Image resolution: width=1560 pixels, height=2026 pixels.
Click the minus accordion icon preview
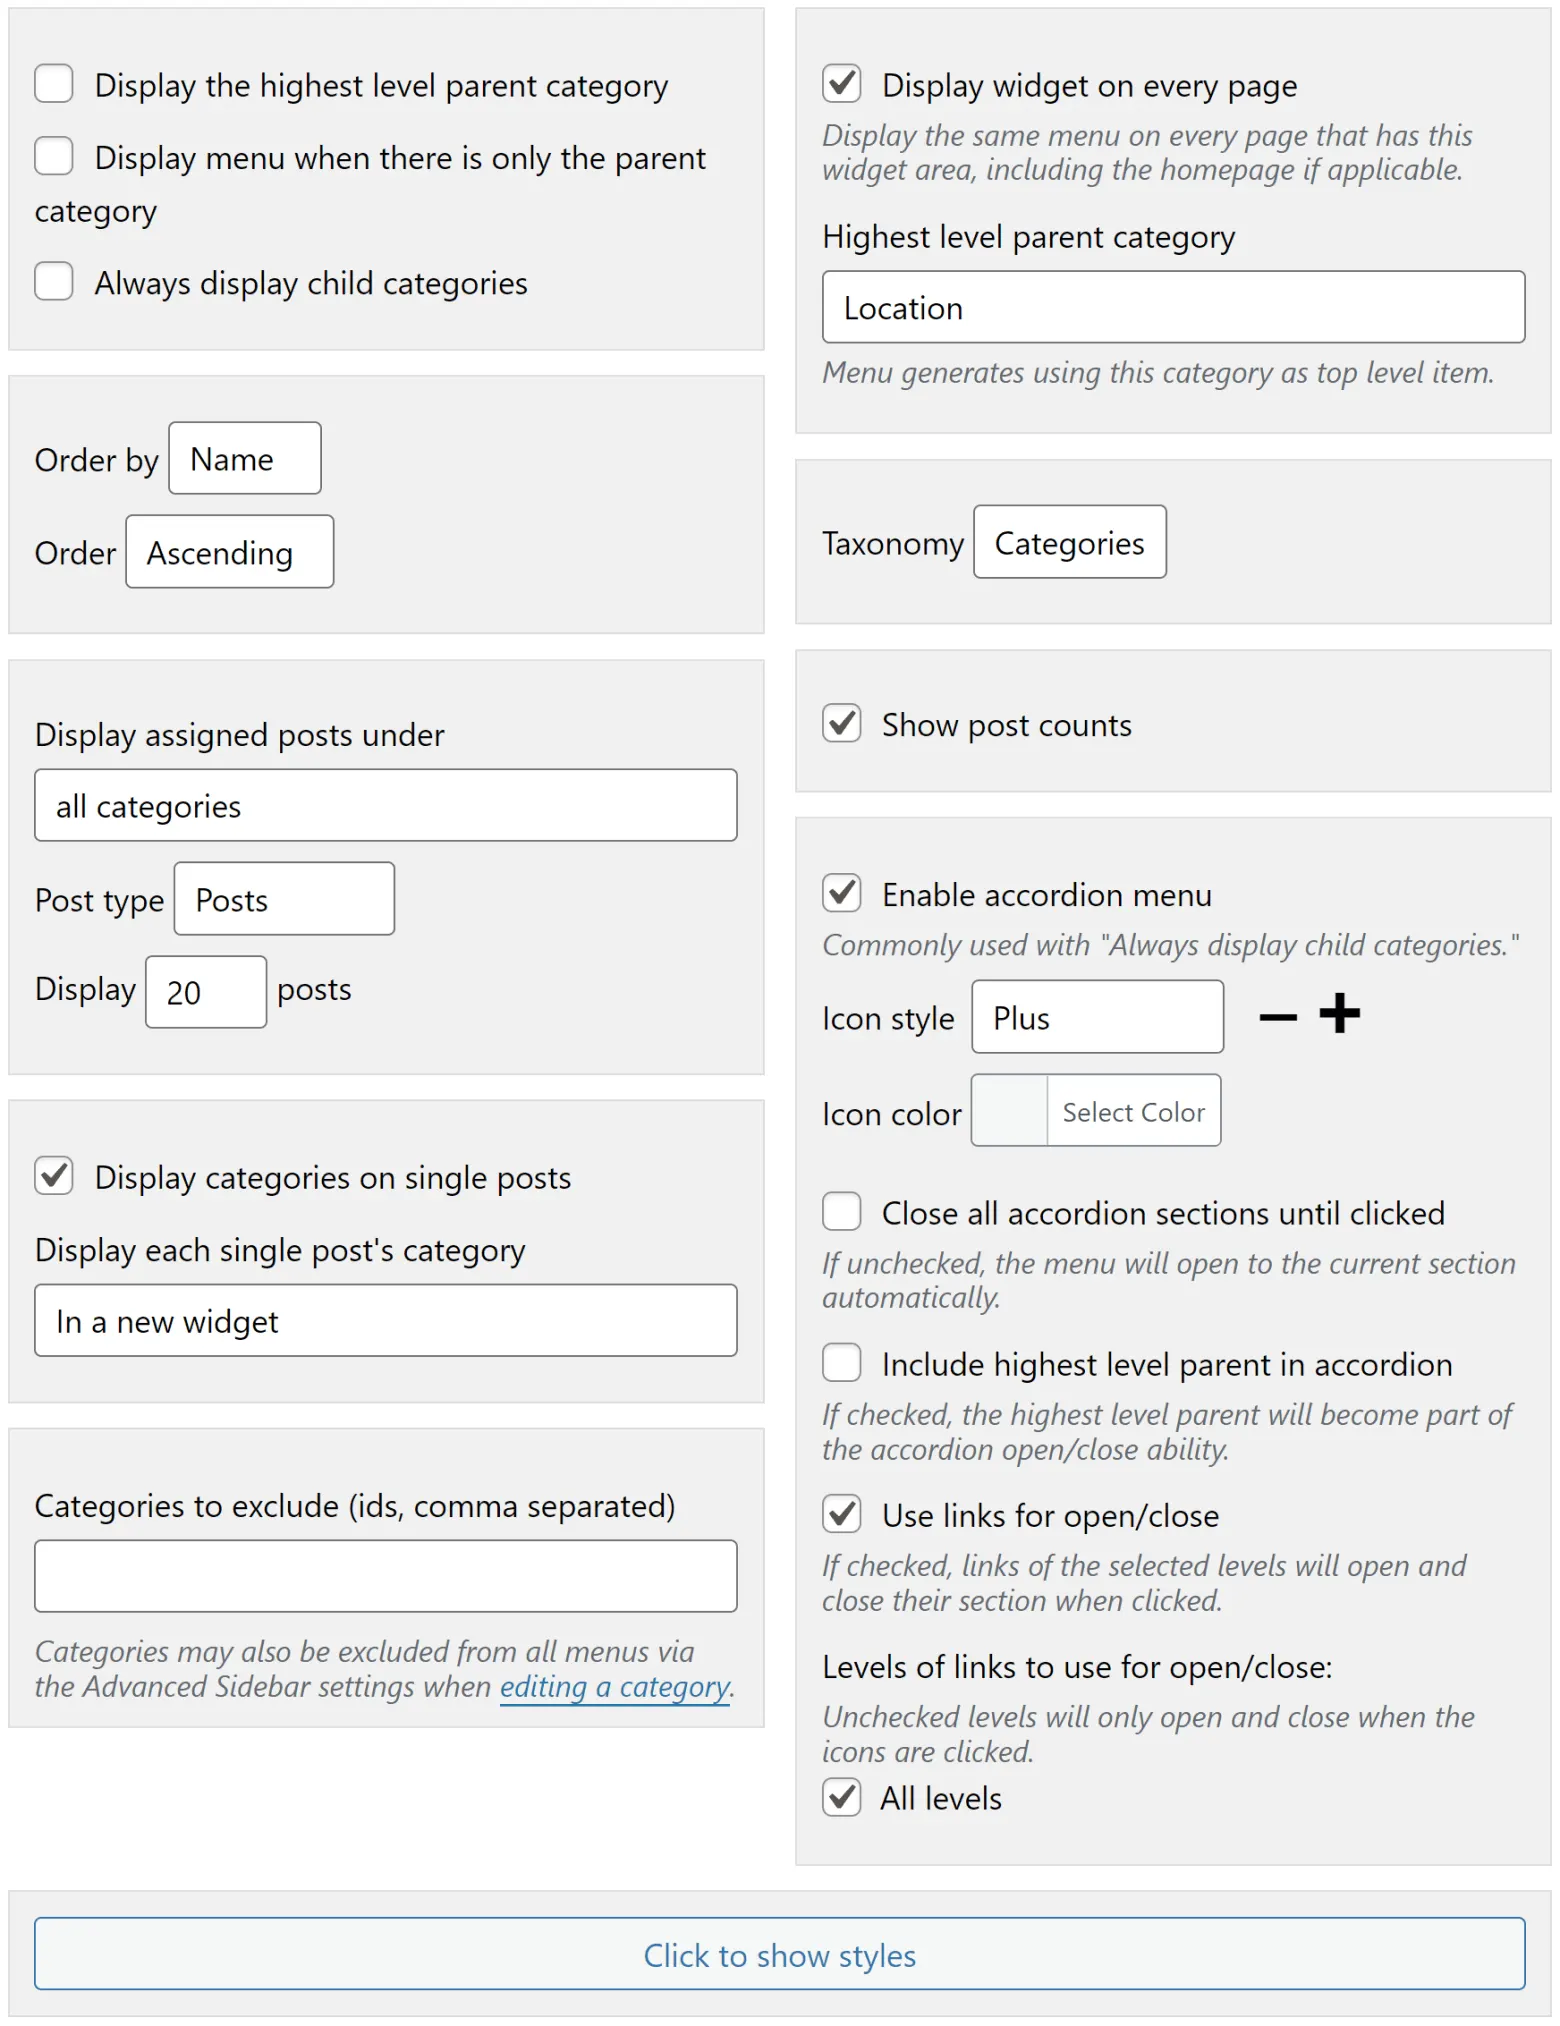(x=1277, y=1018)
